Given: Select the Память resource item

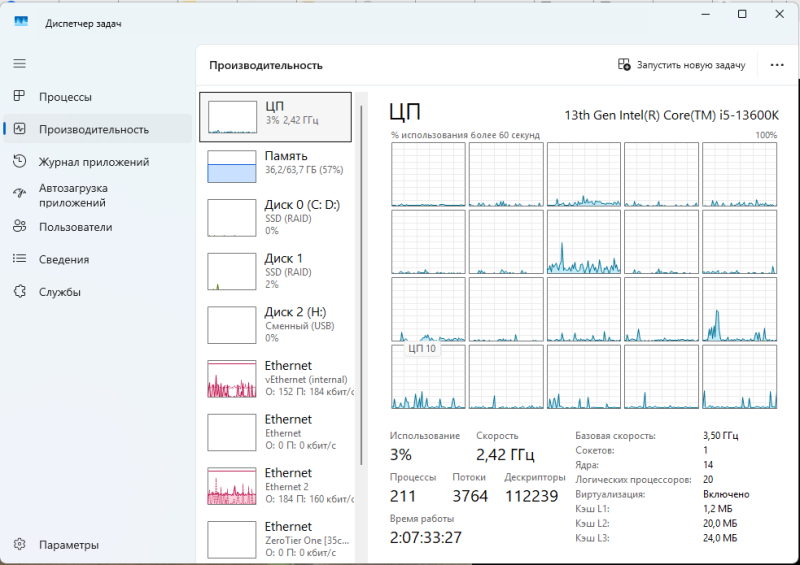Looking at the screenshot, I should [275, 164].
